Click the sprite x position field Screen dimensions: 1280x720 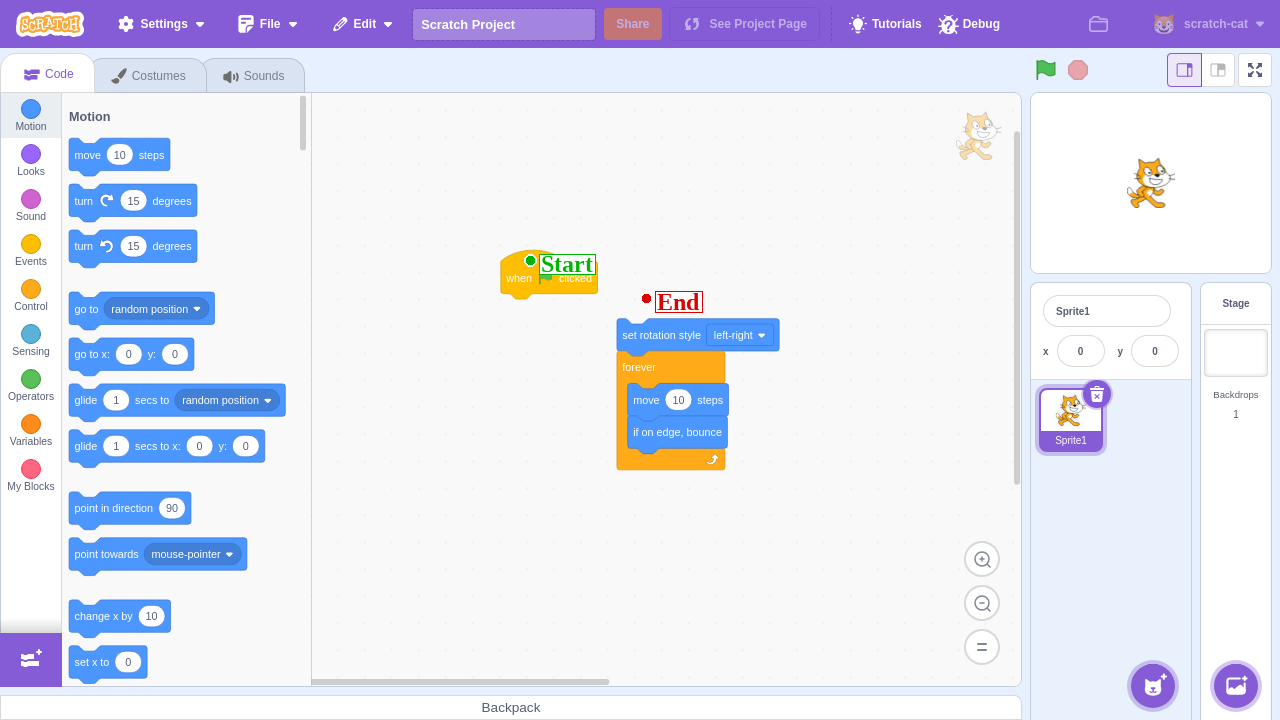pos(1081,351)
